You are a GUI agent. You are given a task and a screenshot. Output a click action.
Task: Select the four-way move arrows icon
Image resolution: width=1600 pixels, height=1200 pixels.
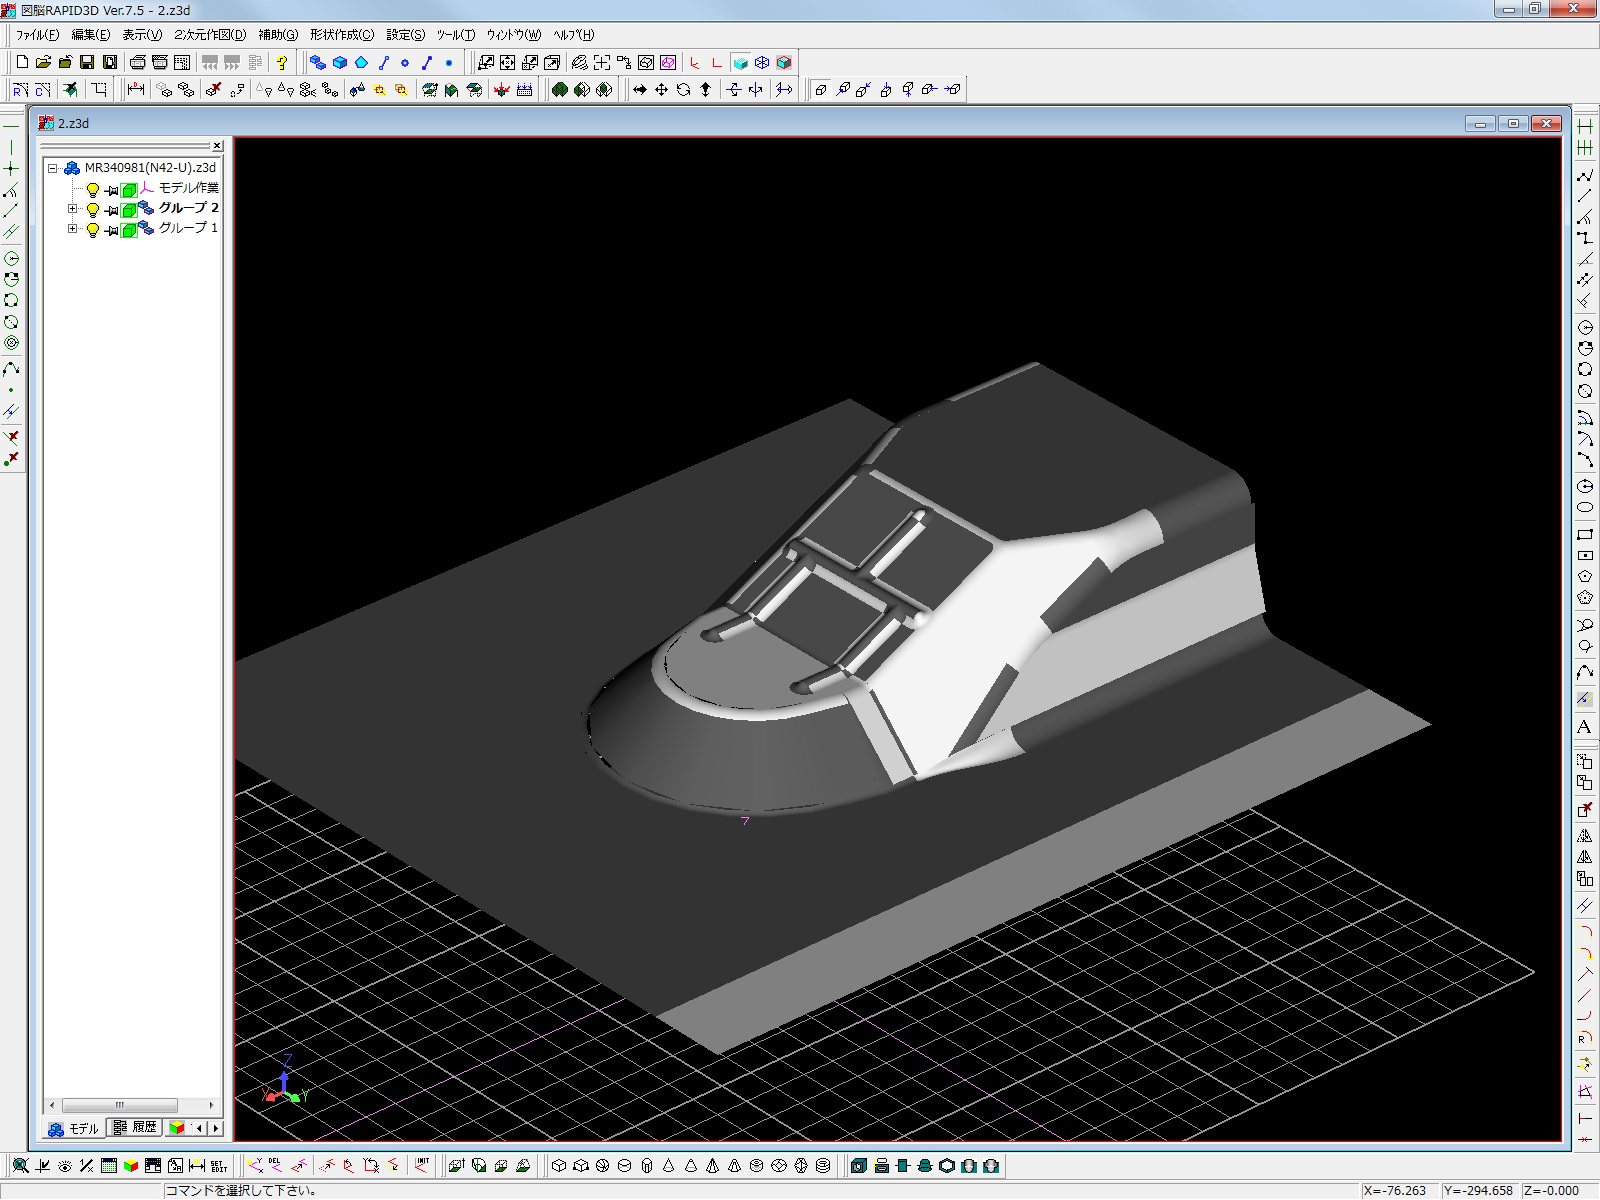(x=661, y=90)
